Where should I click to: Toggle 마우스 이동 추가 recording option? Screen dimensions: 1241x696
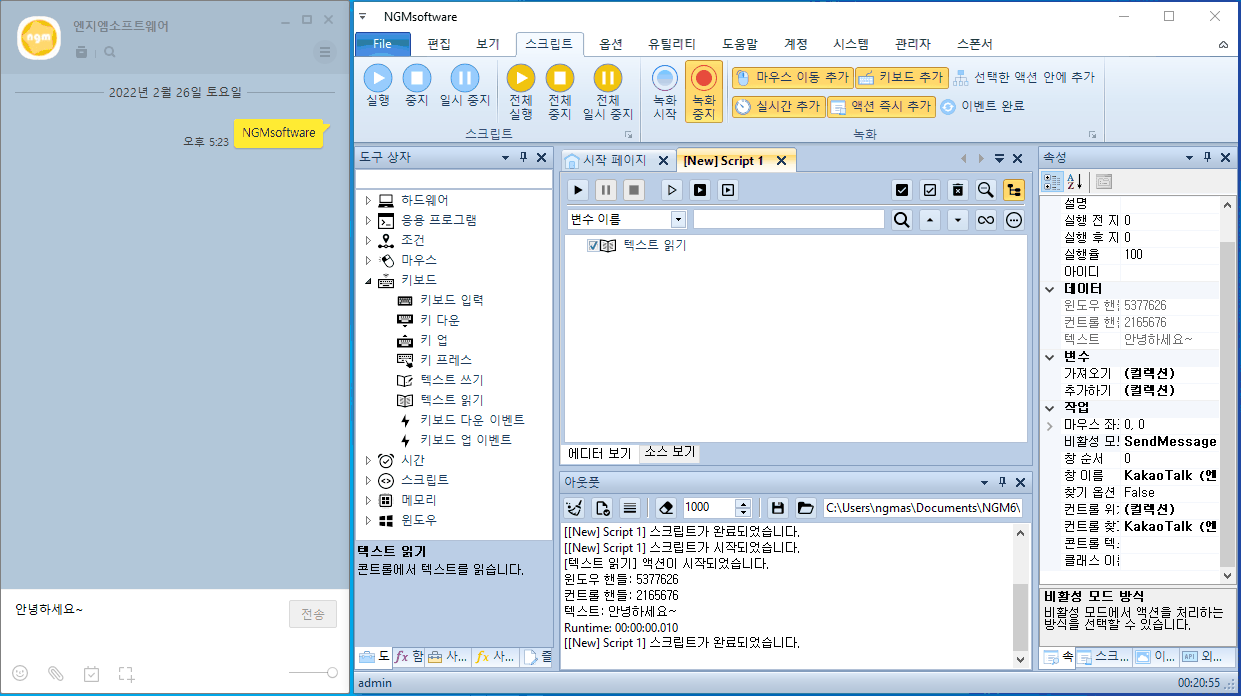coord(792,77)
